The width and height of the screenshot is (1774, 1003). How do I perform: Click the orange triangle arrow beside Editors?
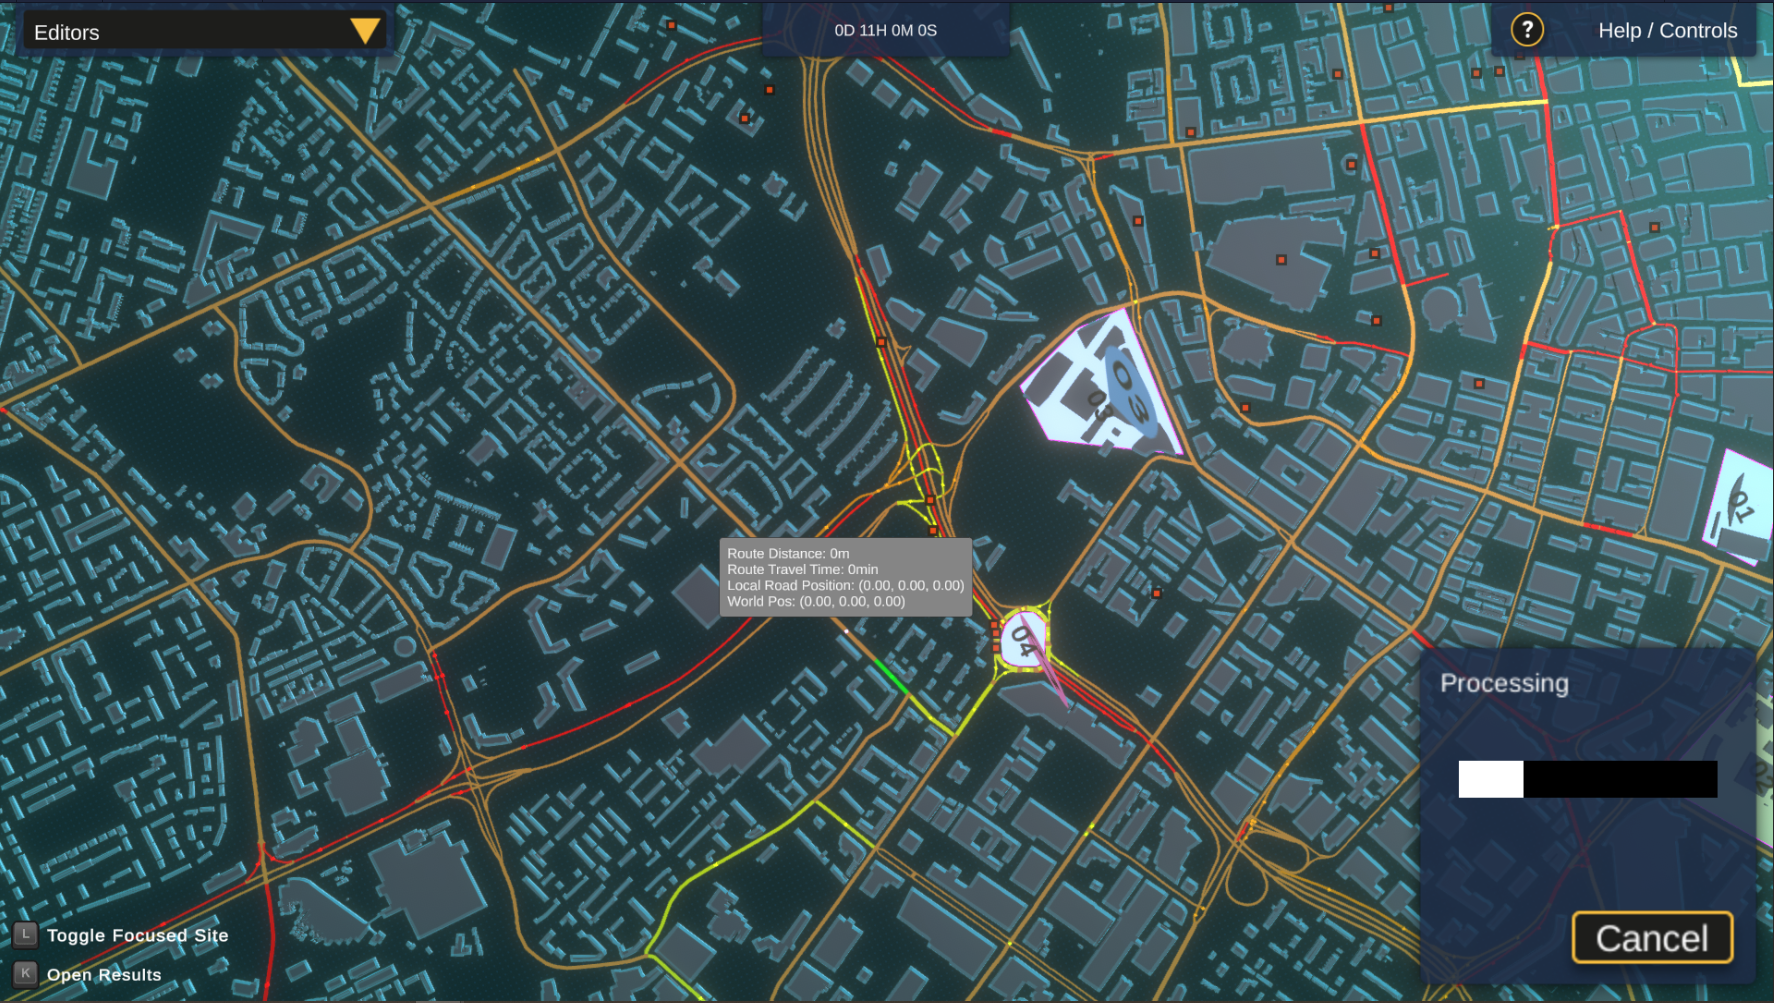tap(365, 31)
